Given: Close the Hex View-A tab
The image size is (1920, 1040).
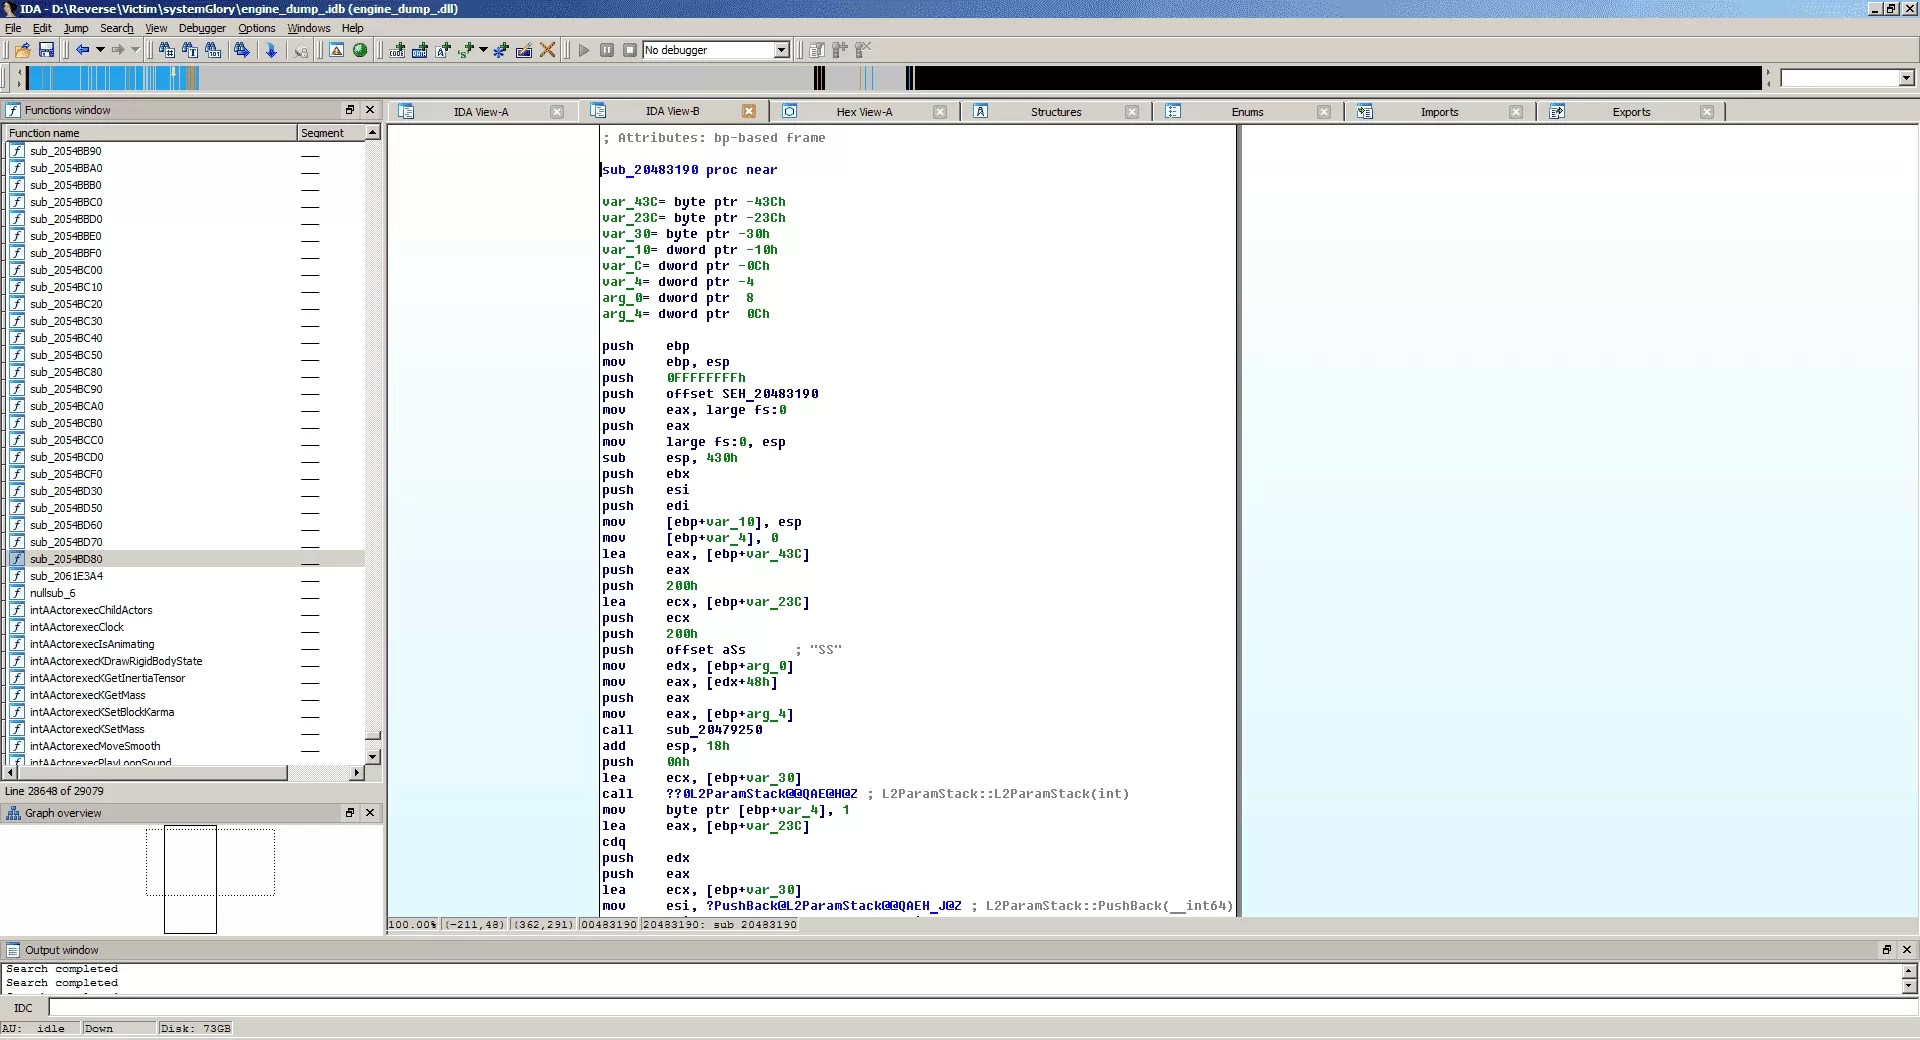Looking at the screenshot, I should coord(940,112).
